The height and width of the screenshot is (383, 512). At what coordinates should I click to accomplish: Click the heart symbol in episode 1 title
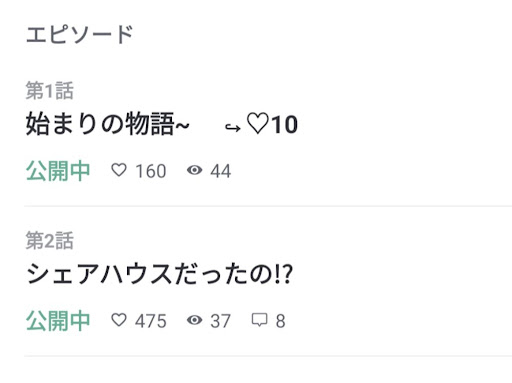click(x=258, y=123)
